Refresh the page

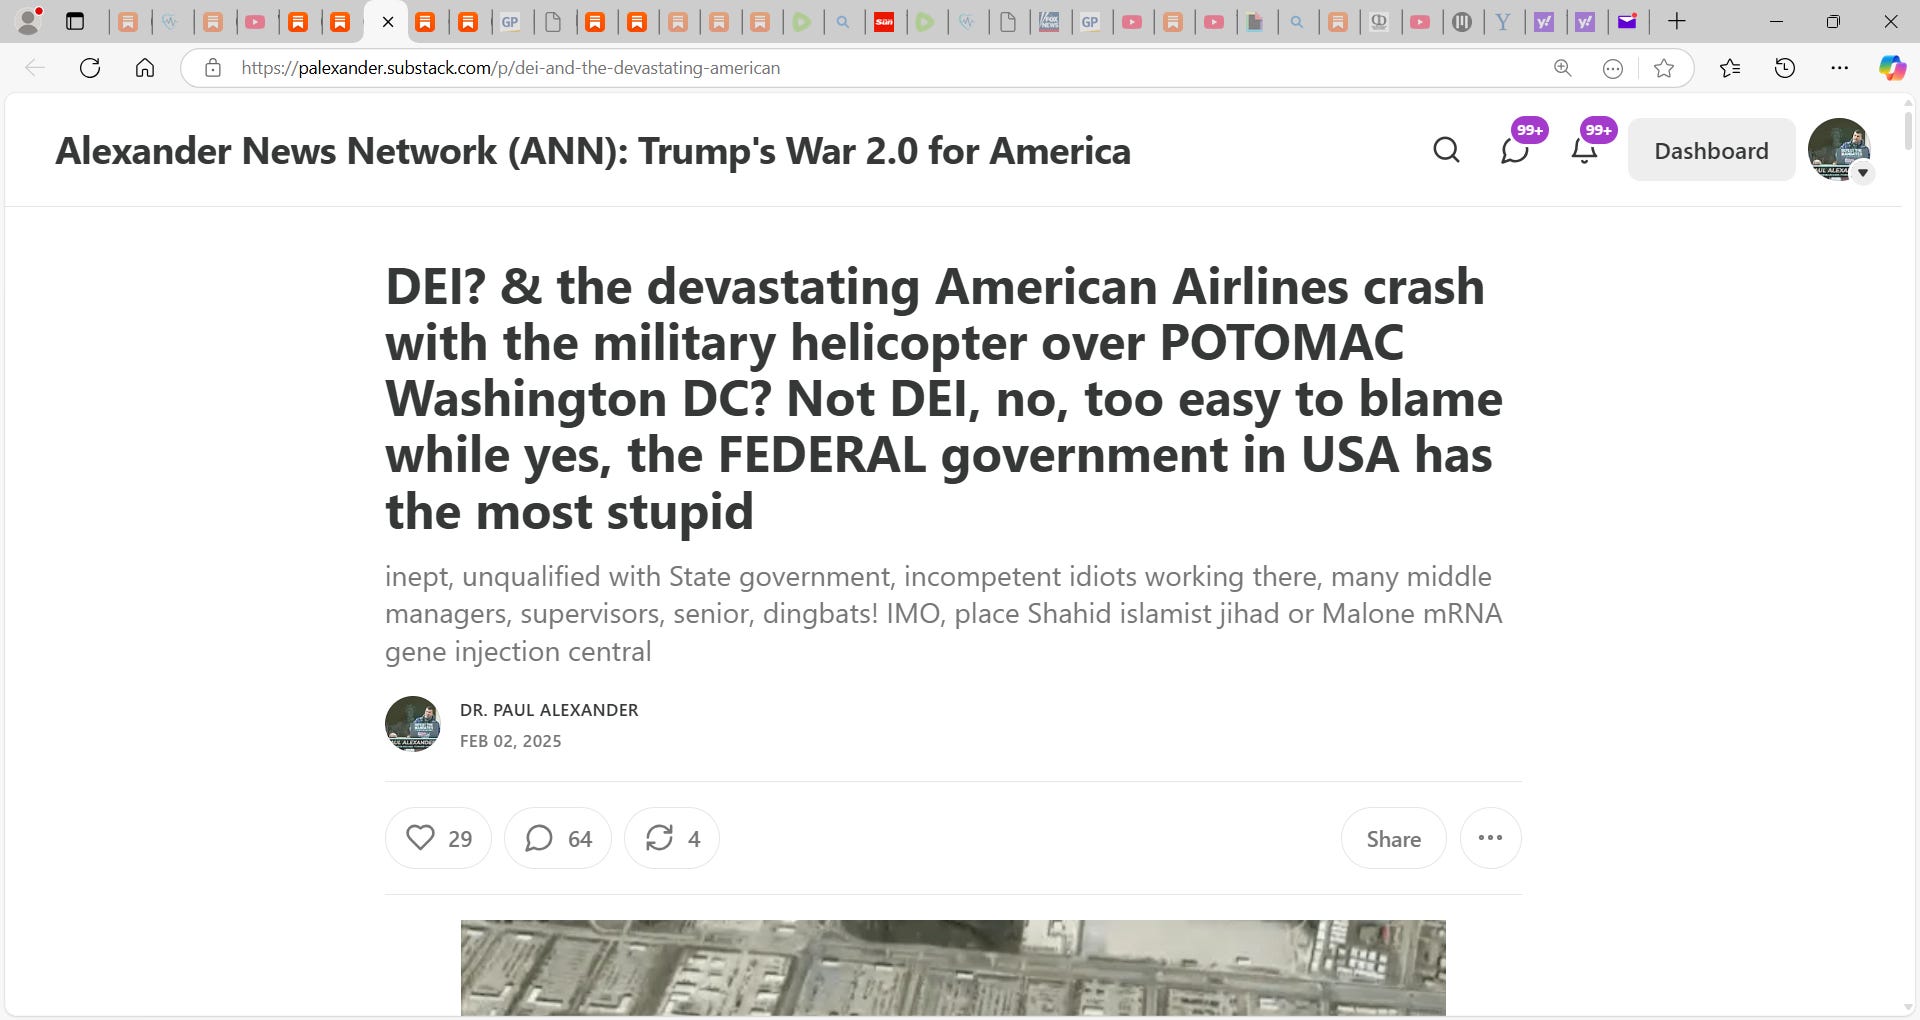click(90, 68)
